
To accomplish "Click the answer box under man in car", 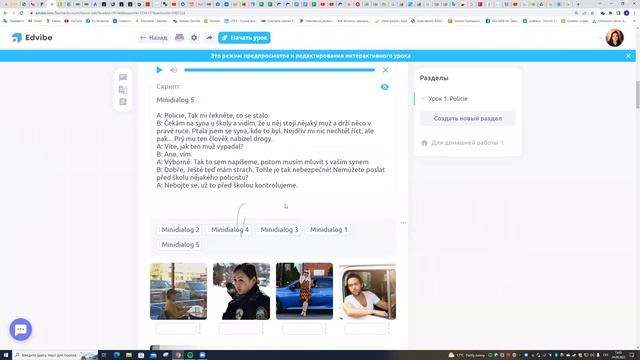I will pos(364,329).
